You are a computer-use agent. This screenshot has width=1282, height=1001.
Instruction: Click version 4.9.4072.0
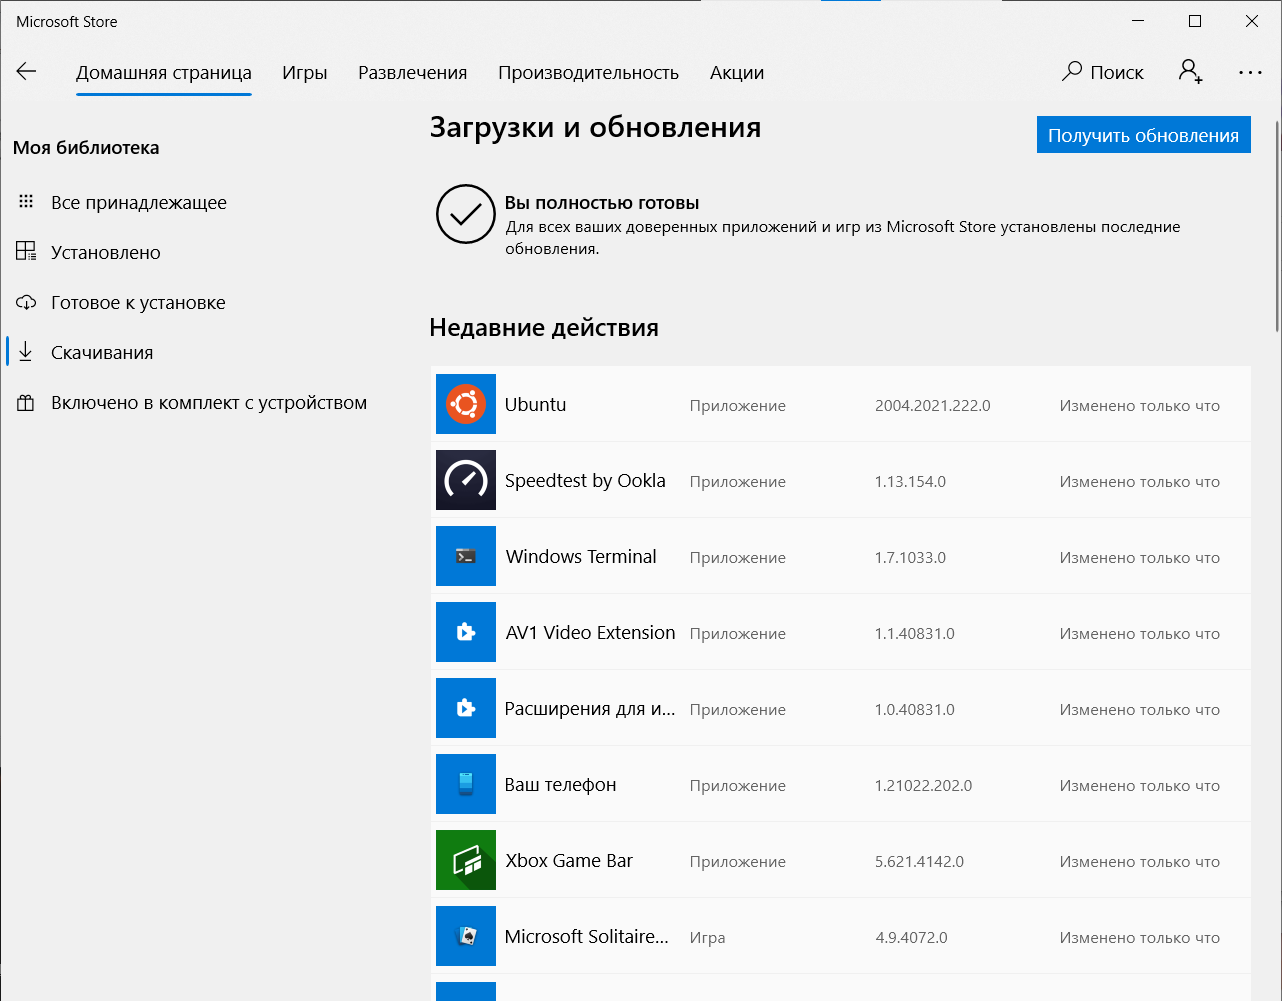[911, 937]
